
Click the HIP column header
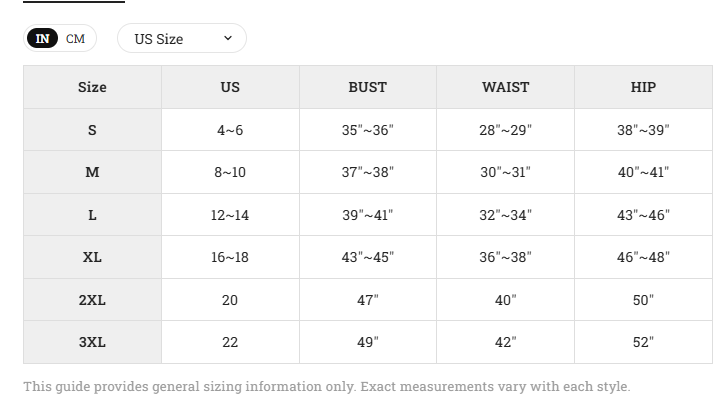click(643, 87)
